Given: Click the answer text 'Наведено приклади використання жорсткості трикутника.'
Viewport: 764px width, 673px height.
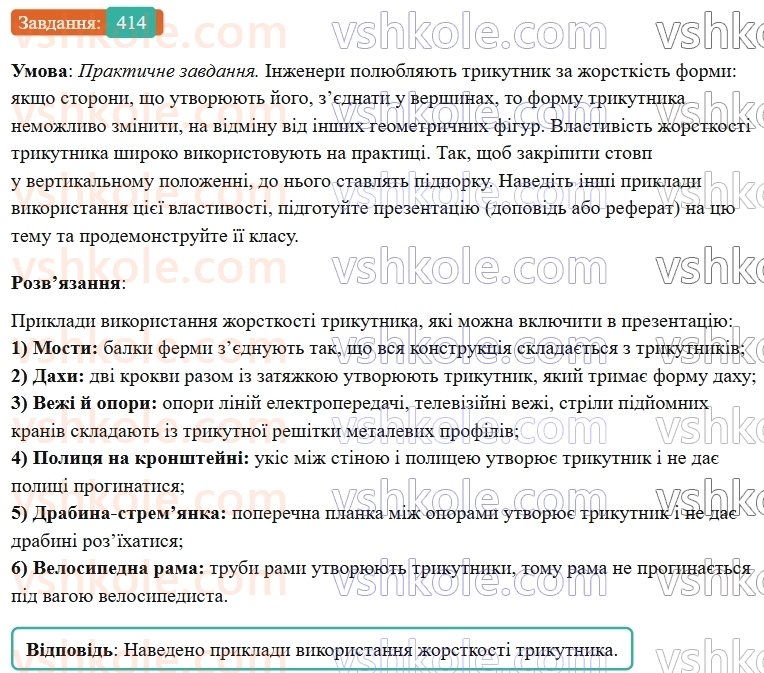Looking at the screenshot, I should (371, 650).
